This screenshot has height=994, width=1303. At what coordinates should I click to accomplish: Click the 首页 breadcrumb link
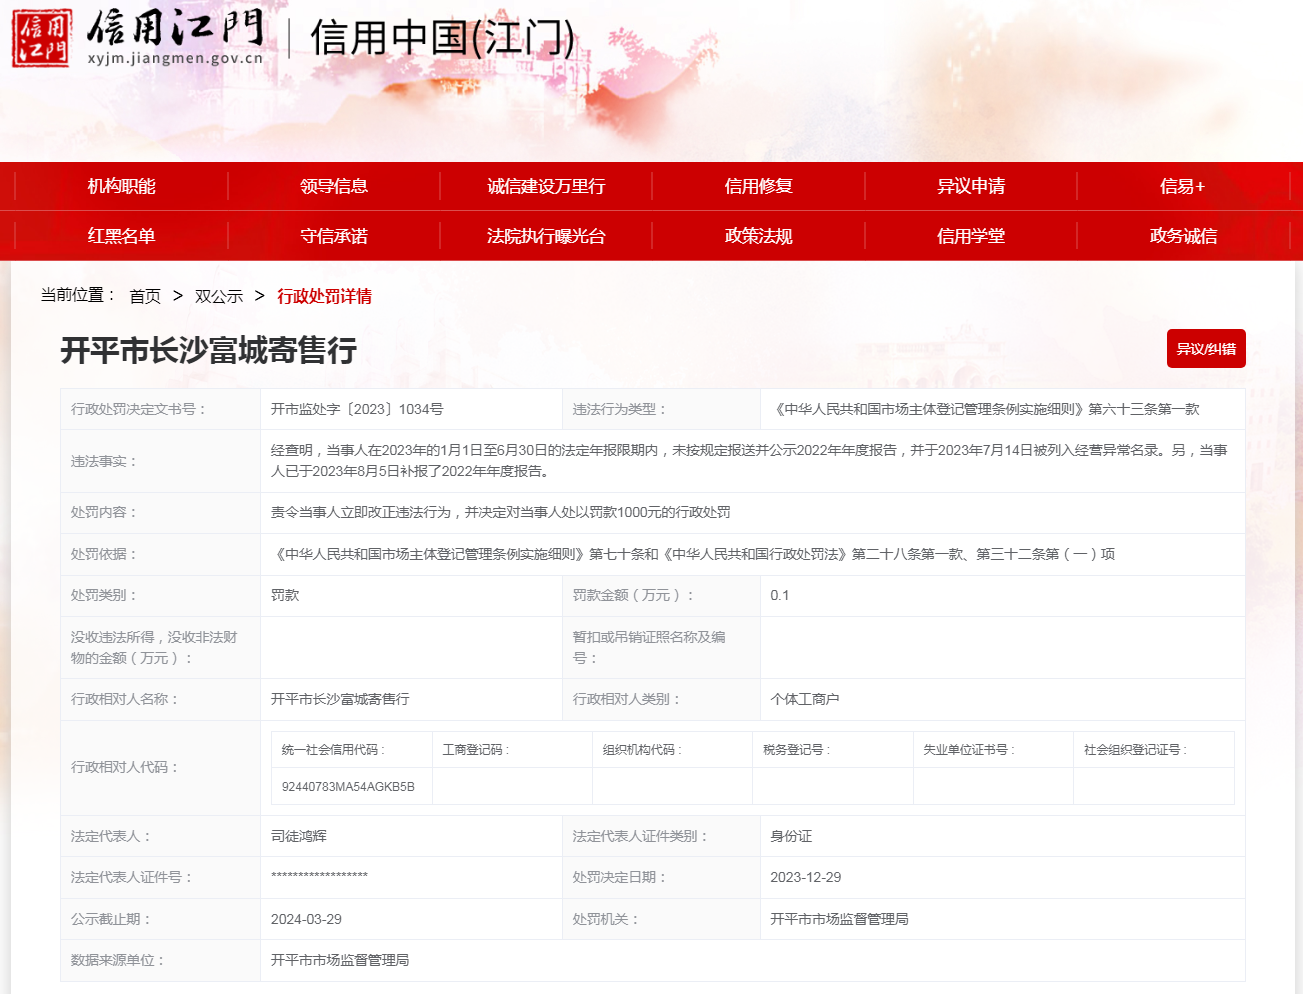145,296
